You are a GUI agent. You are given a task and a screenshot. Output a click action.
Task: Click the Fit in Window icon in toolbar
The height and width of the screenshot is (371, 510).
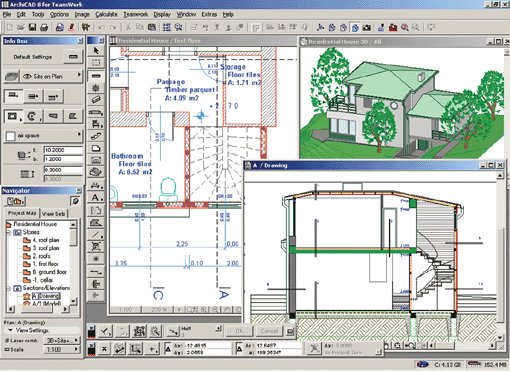(431, 28)
